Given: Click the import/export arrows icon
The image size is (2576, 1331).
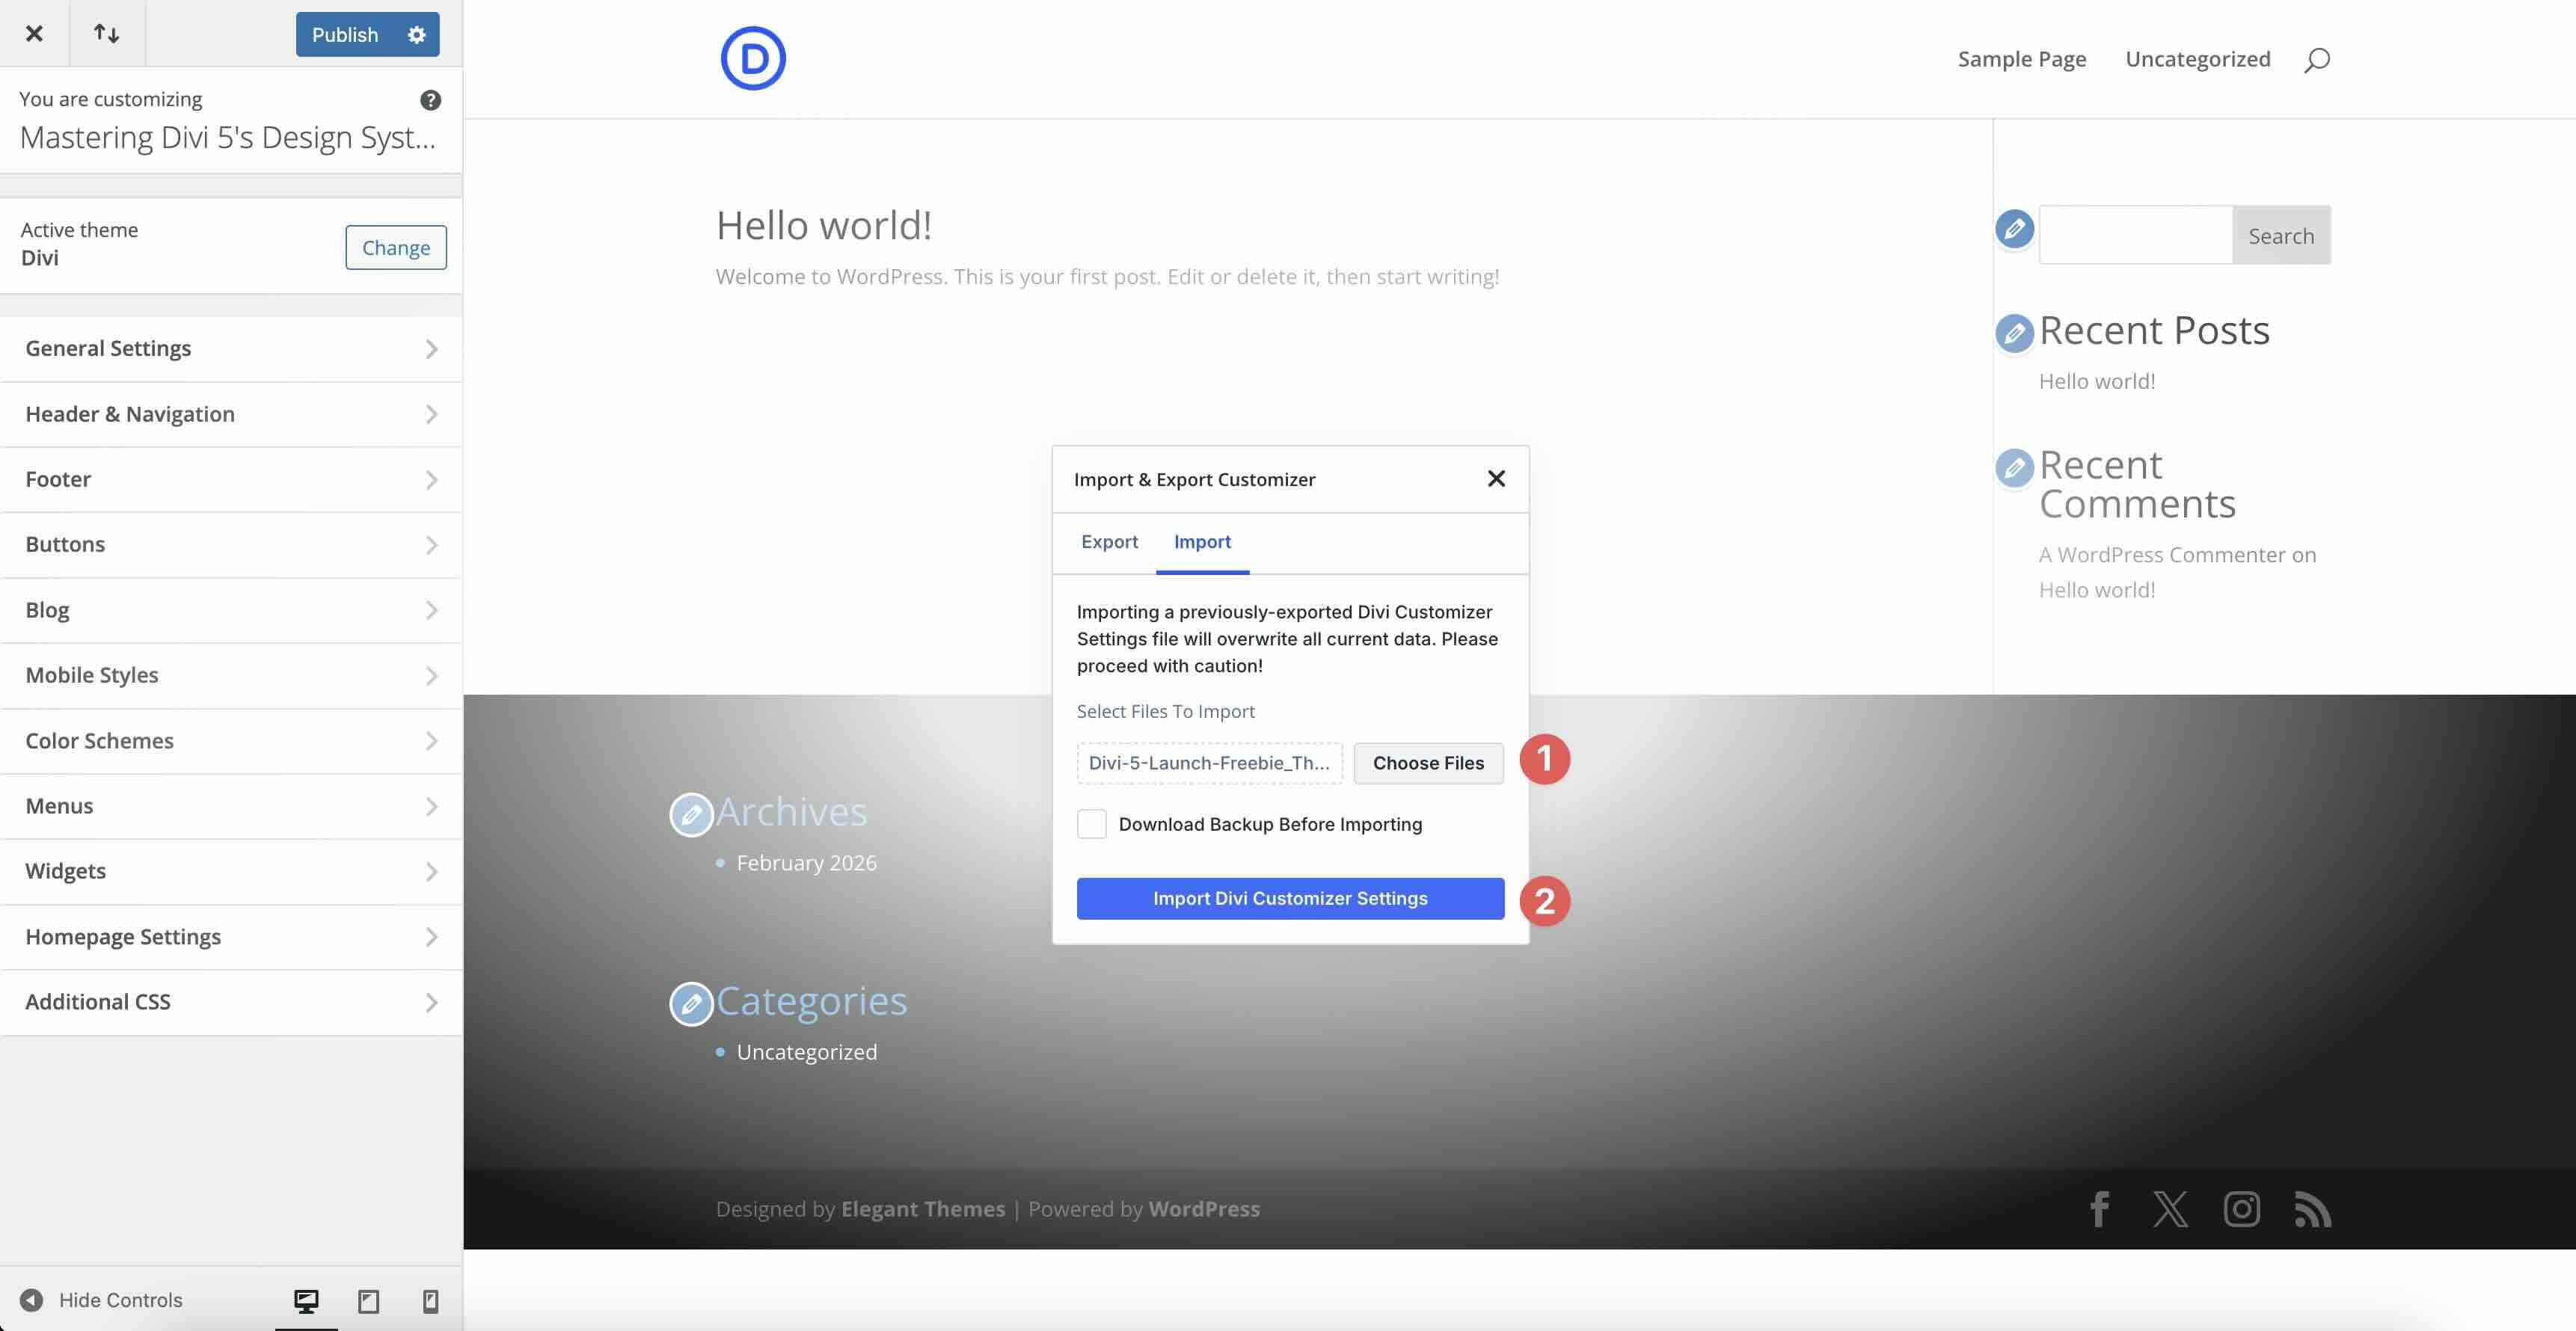Looking at the screenshot, I should click(x=106, y=33).
